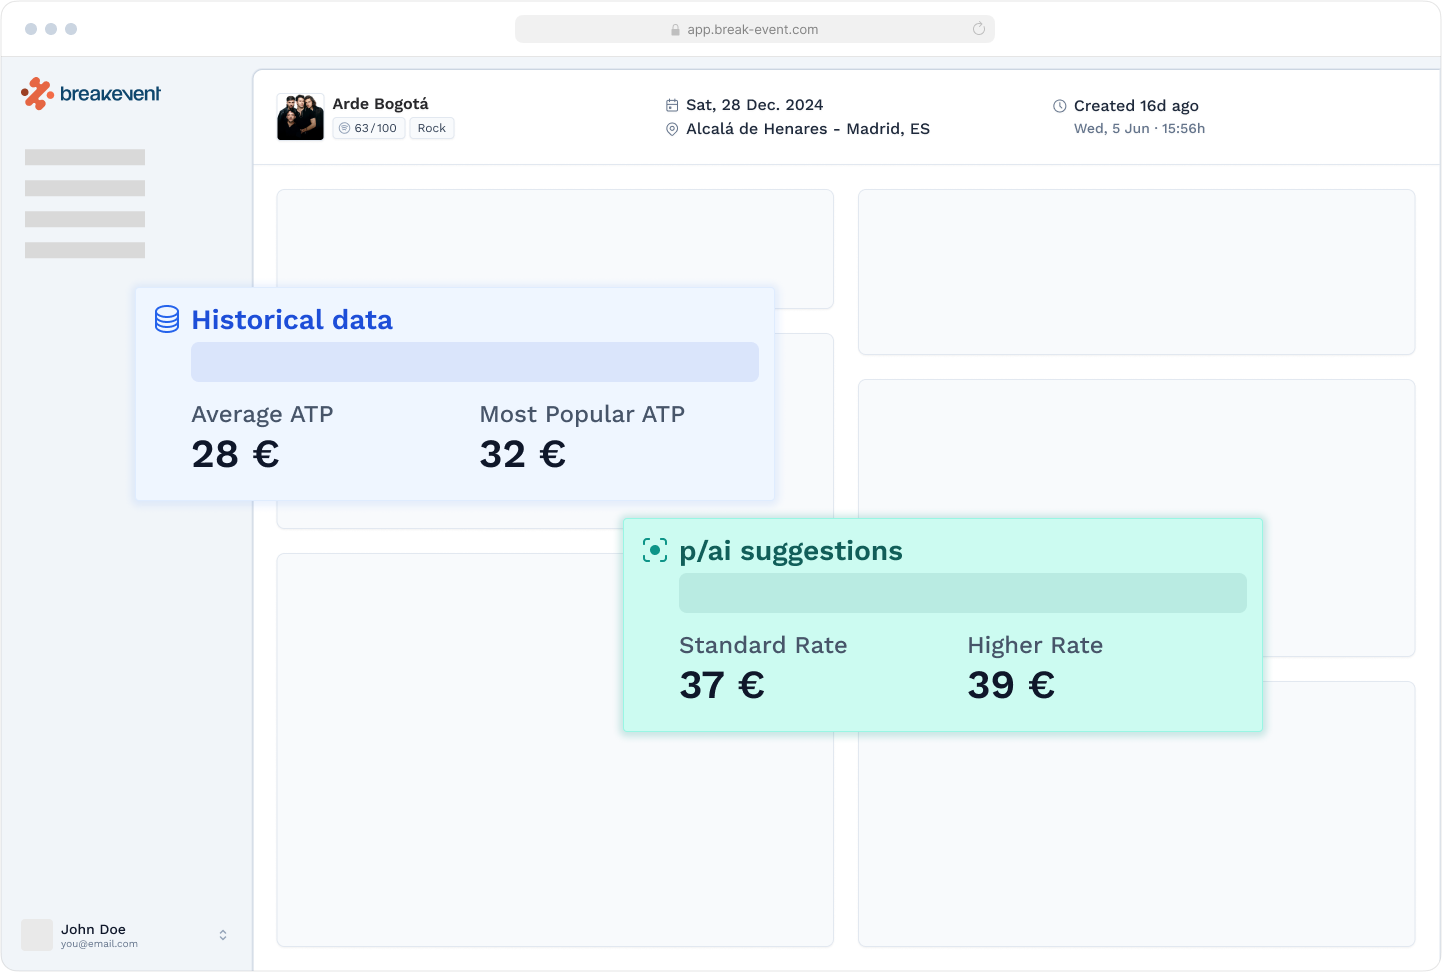Click the Standard Rate label
This screenshot has height=972, width=1442.
(763, 645)
